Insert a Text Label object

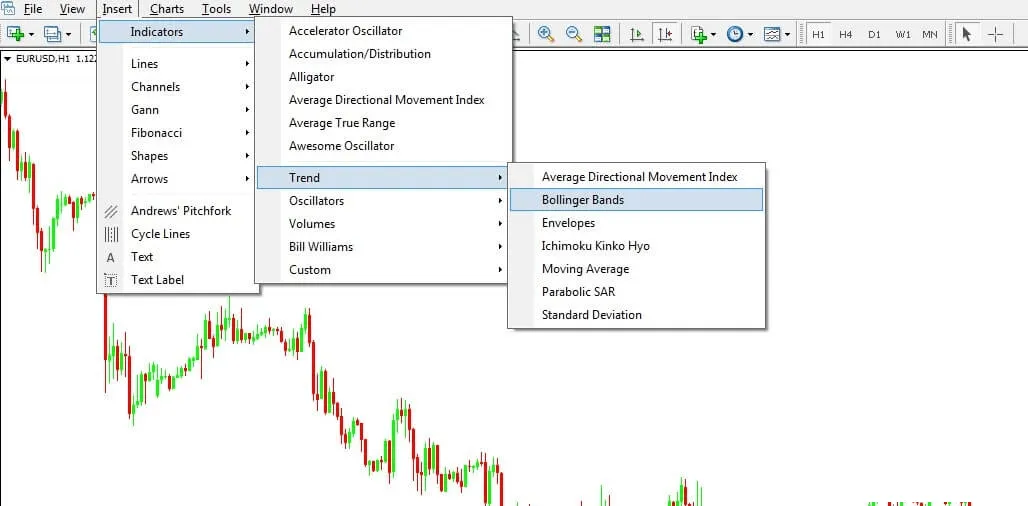click(x=176, y=279)
